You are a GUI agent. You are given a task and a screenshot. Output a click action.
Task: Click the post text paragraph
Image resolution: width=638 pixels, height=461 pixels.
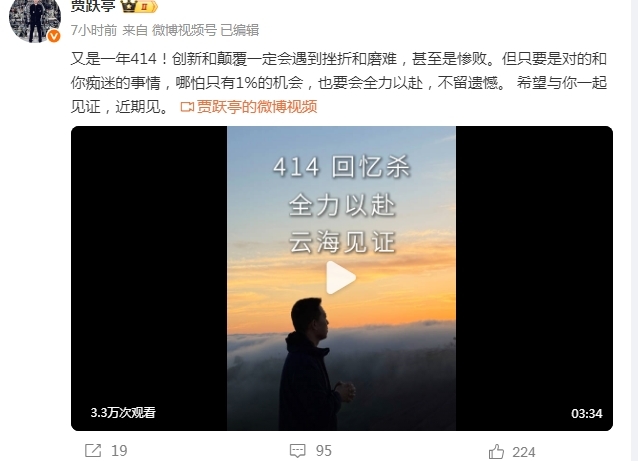339,83
